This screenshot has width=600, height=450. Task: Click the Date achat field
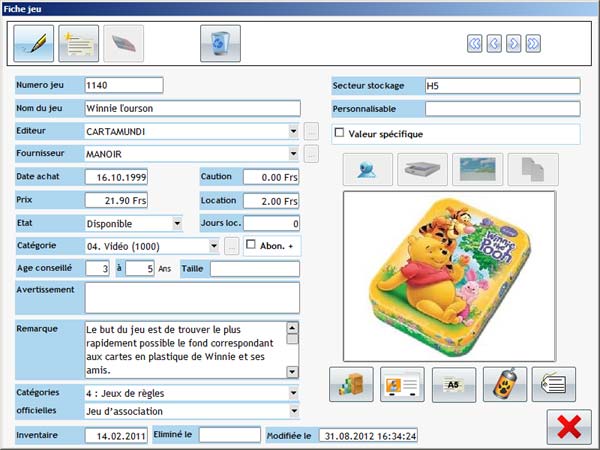[116, 177]
